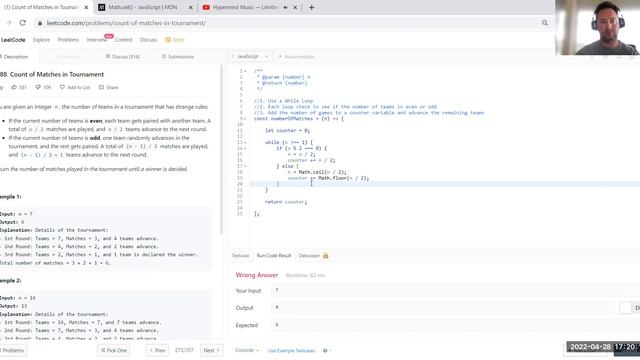640x360 pixels.
Task: Collapse the while loop fold at line 13
Action: click(x=245, y=142)
